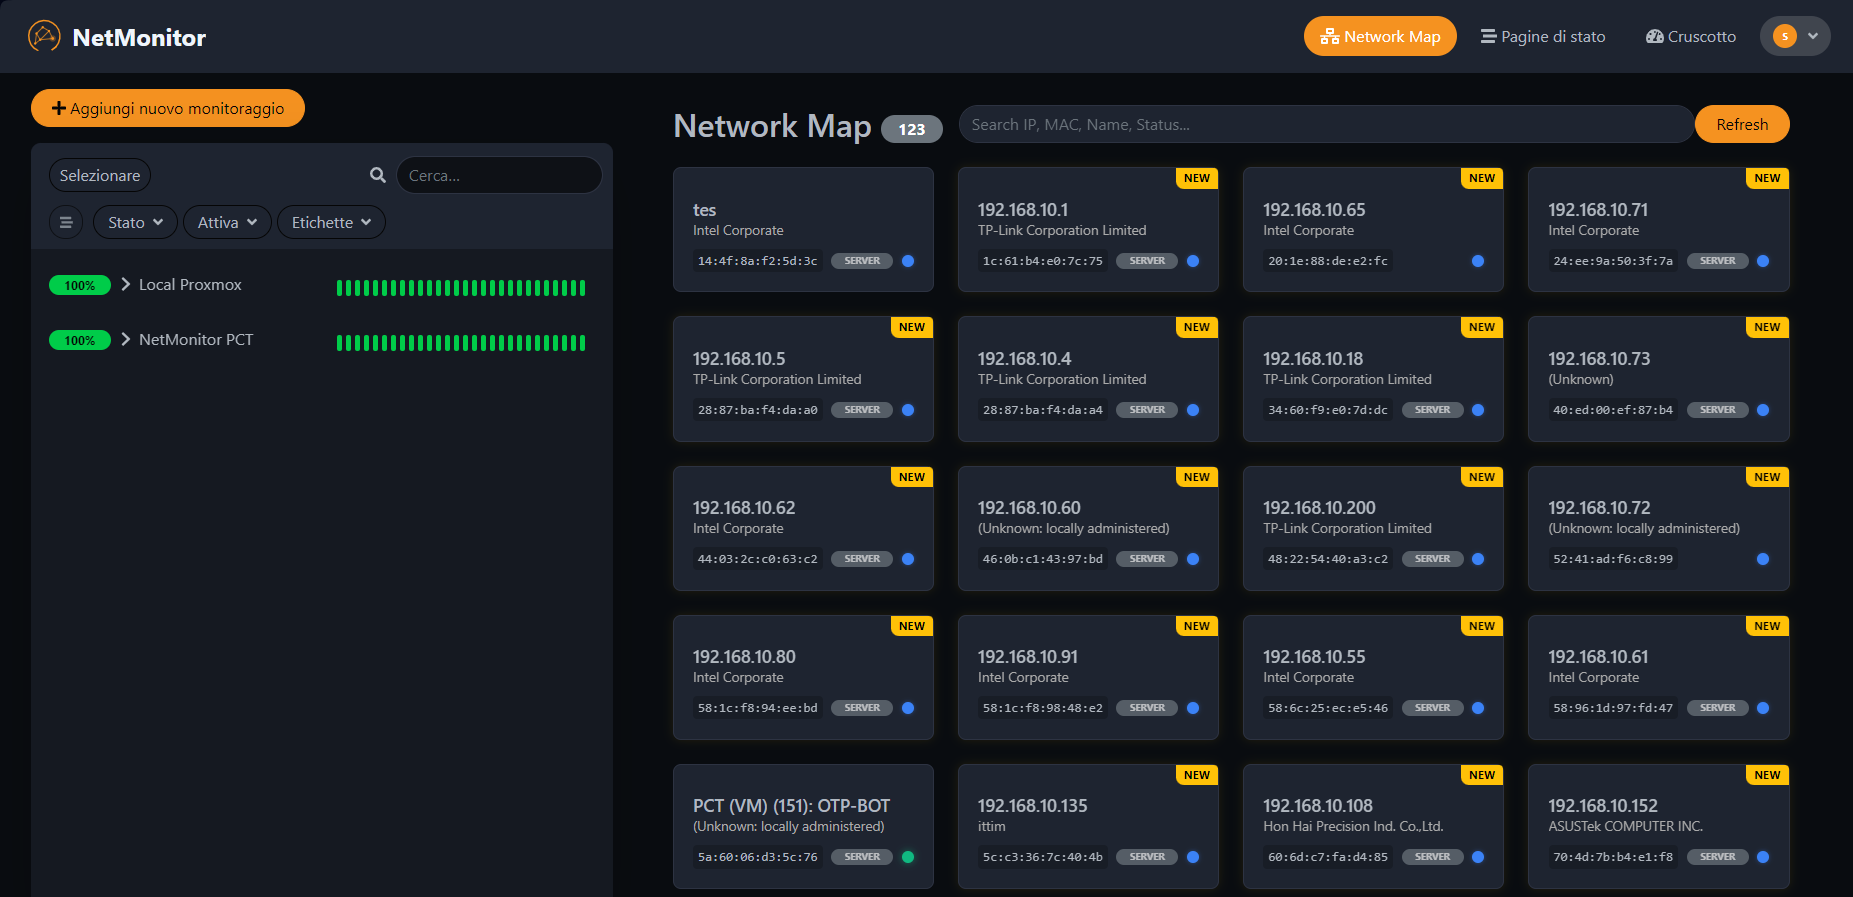1853x897 pixels.
Task: Click Aggiungi nuovo monitoraggio button
Action: point(168,108)
